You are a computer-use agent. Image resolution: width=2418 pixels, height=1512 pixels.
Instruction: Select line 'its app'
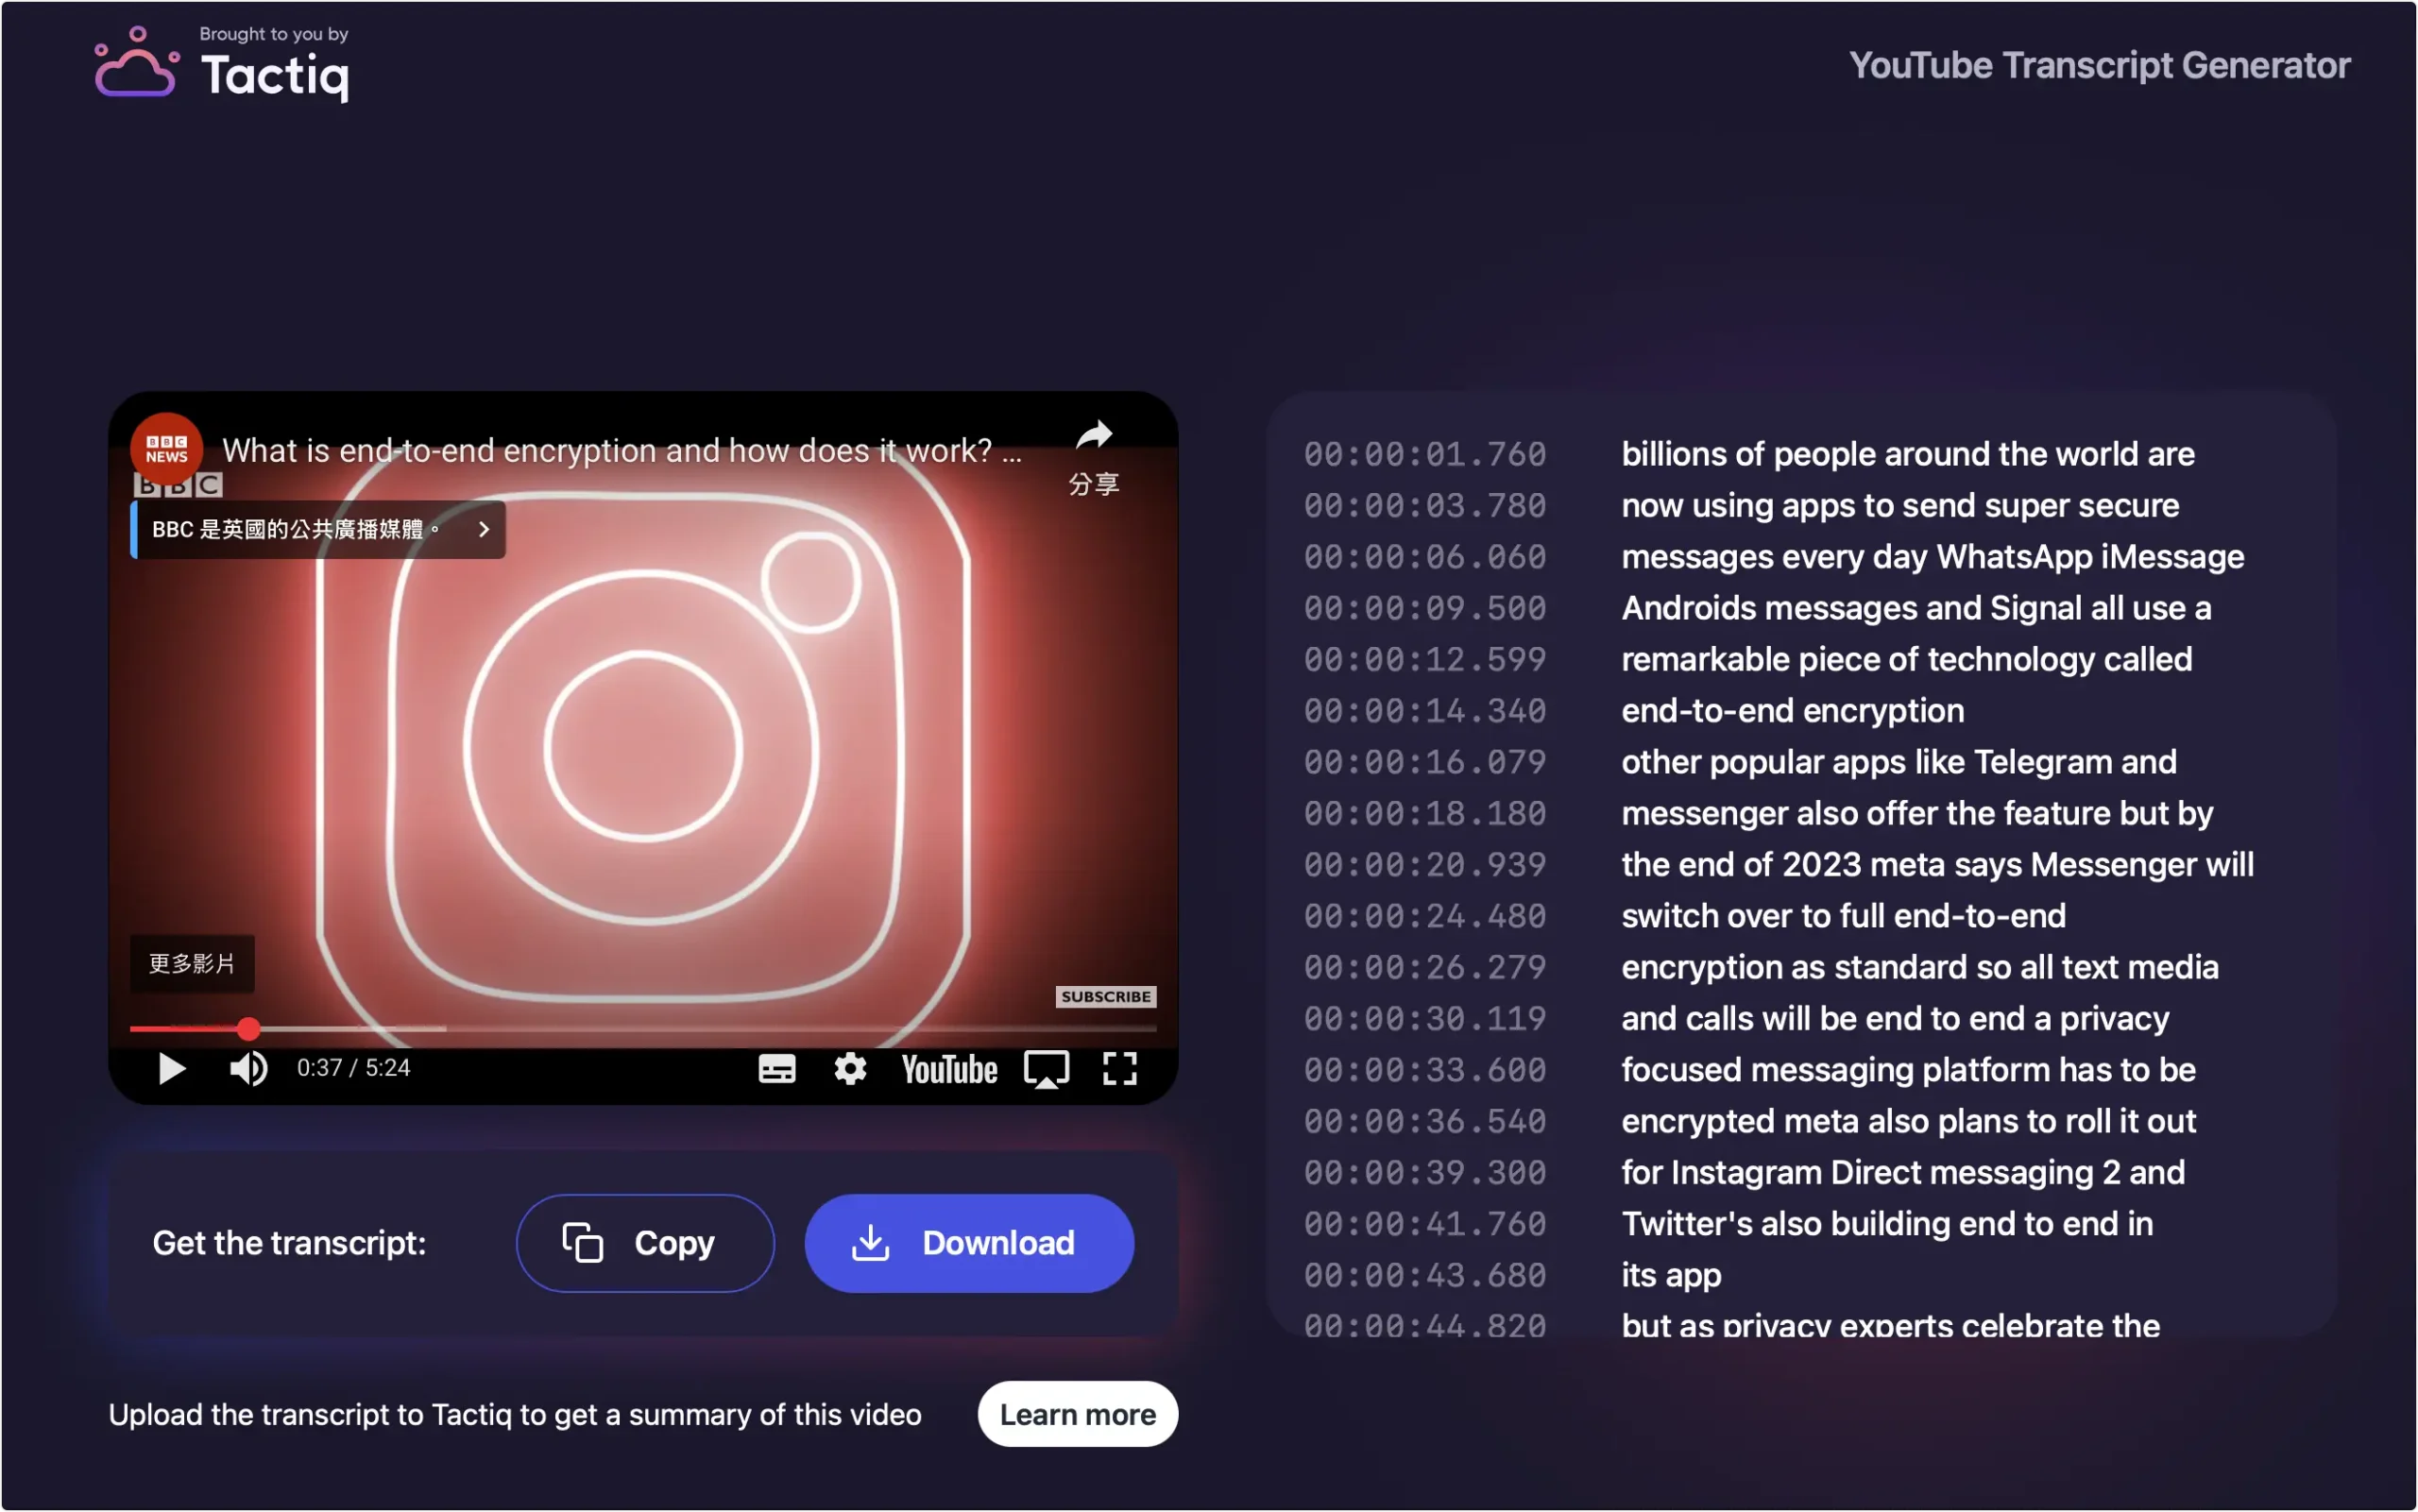[x=1671, y=1275]
